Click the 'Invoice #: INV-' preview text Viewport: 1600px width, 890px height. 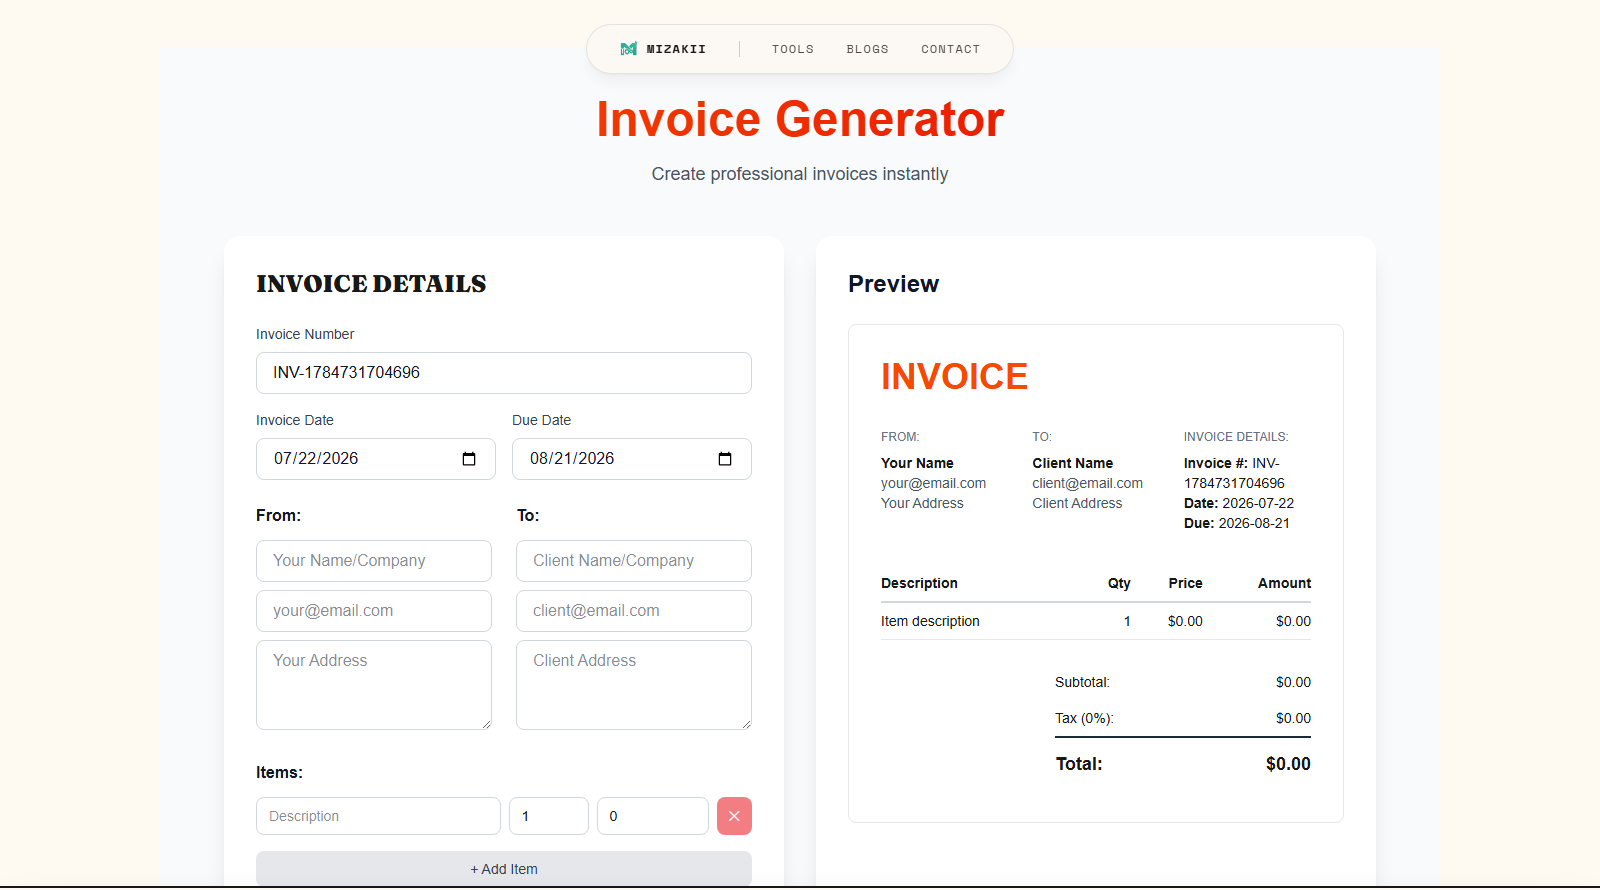[x=1232, y=463]
